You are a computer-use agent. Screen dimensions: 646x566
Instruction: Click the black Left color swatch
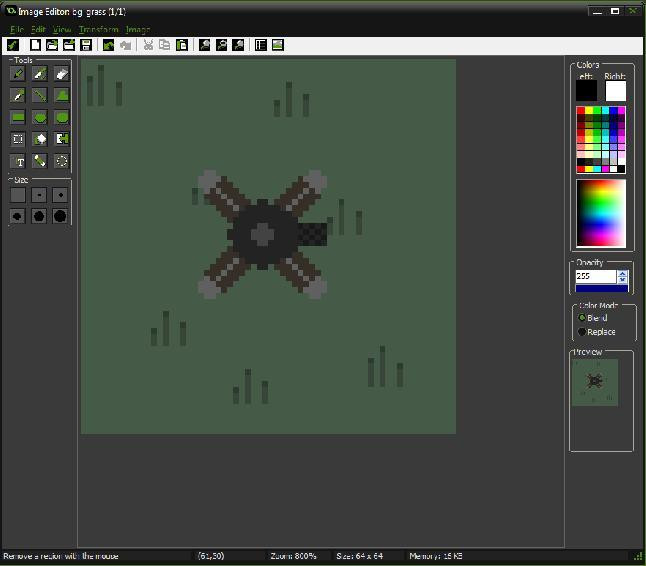pos(586,91)
